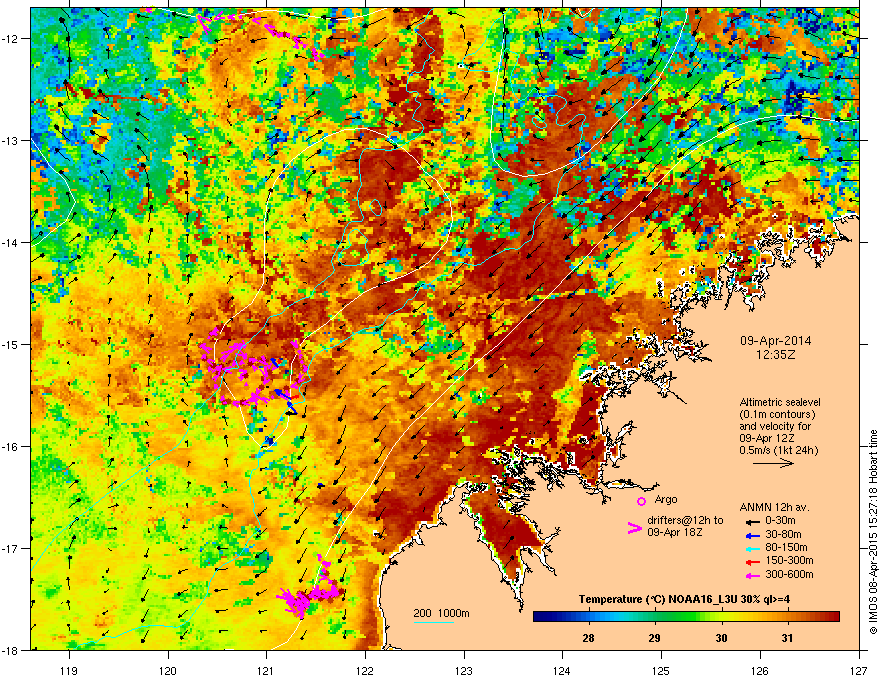Click the '0.5m/s (1kt 24h)' velocity scale text
Screen dimensions: 880x680
(x=778, y=450)
